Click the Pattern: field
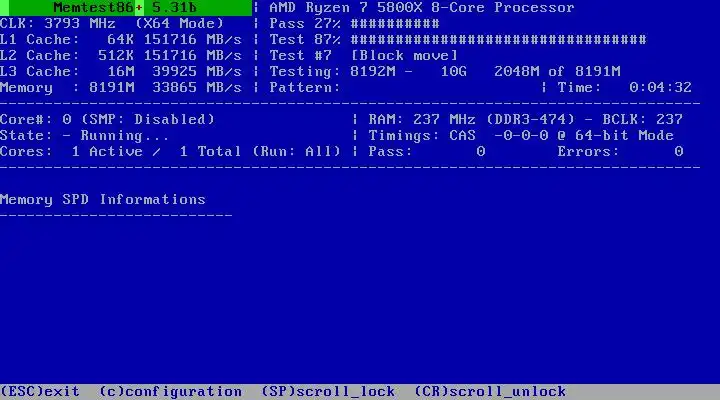The height and width of the screenshot is (400, 720). (304, 88)
